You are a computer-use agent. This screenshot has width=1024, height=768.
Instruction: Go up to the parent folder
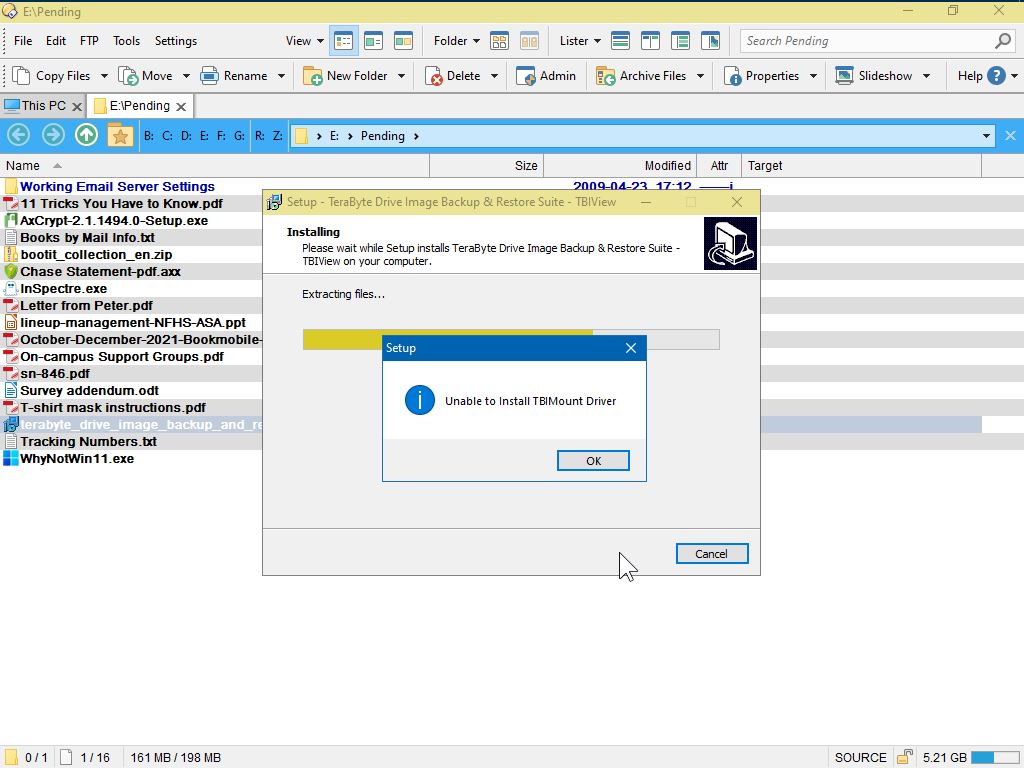click(86, 135)
